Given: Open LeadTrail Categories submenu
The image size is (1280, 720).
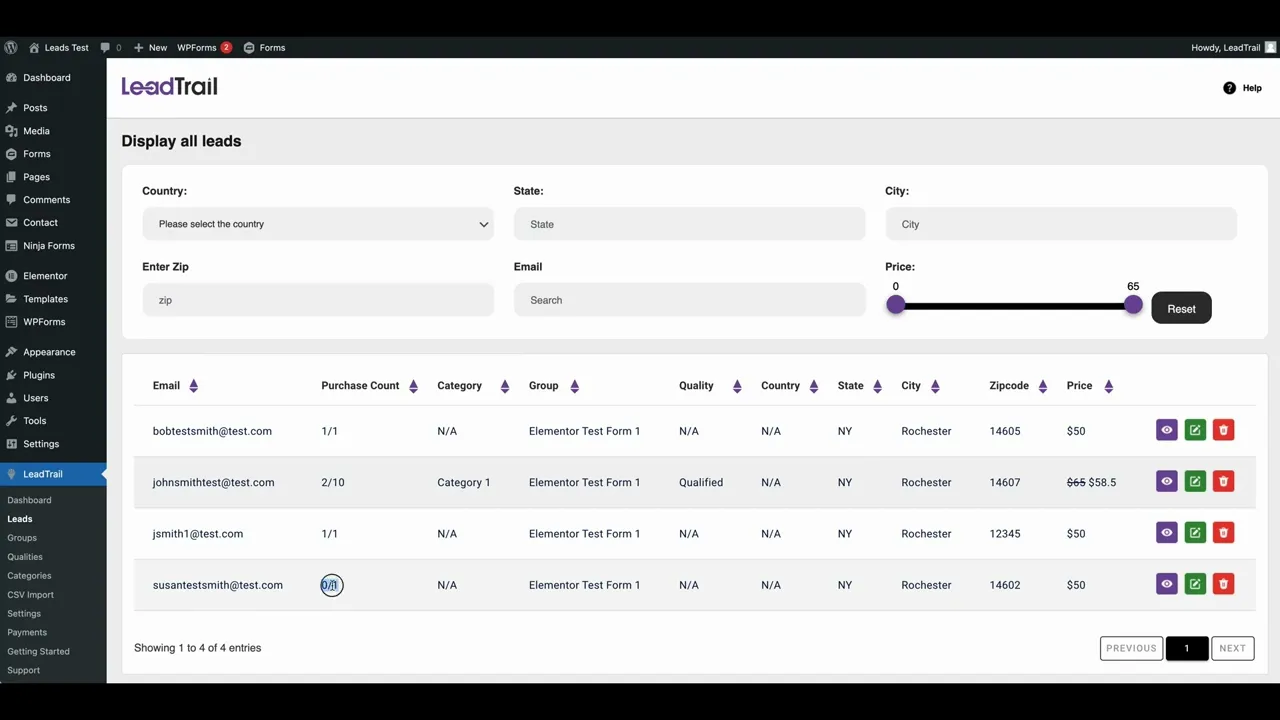Looking at the screenshot, I should pyautogui.click(x=29, y=576).
